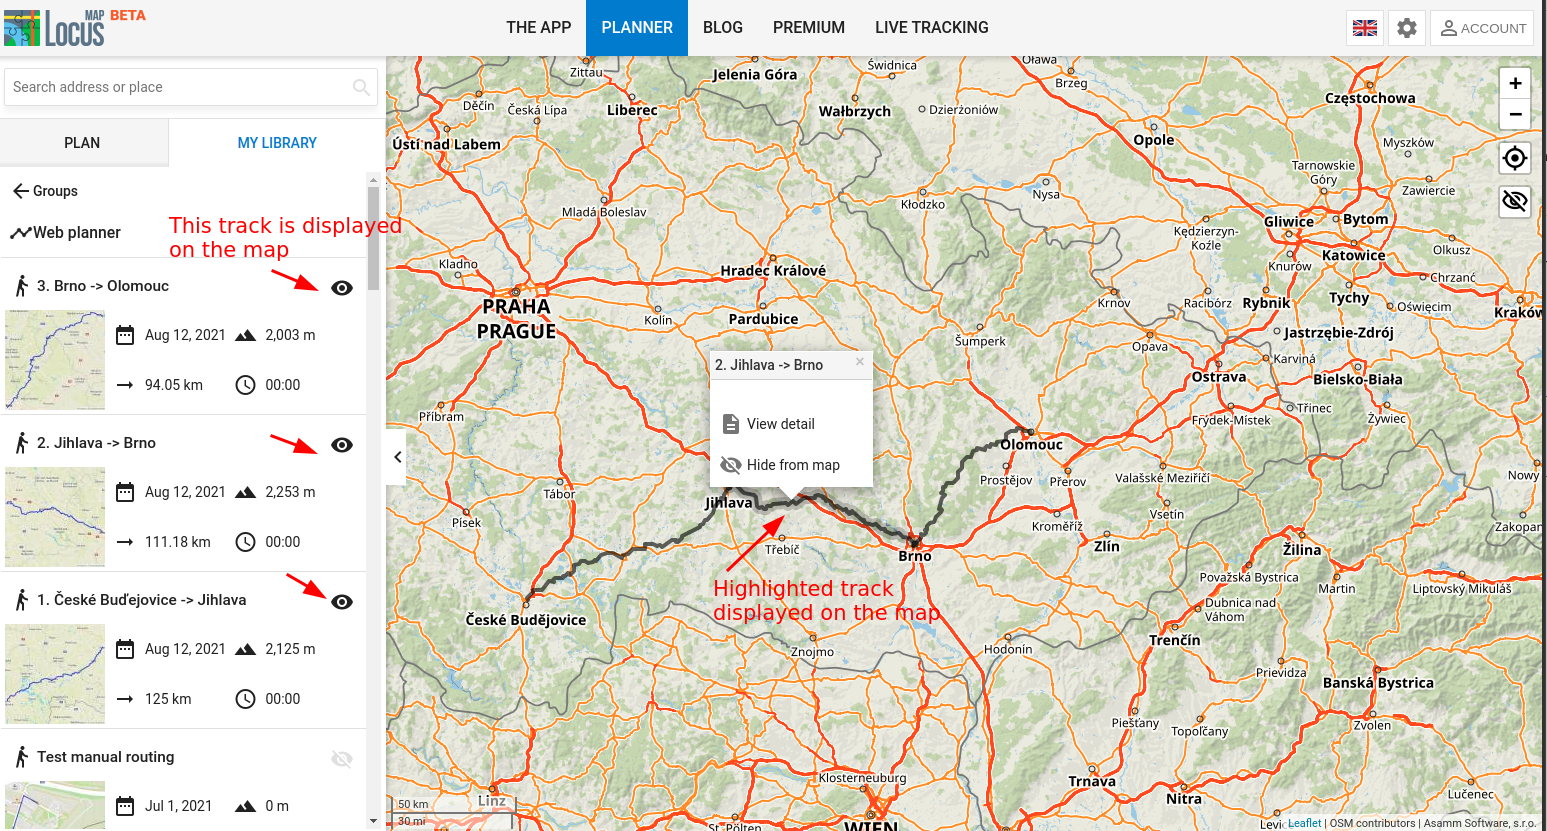Switch to the PLAN tab
This screenshot has height=831, width=1547.
pyautogui.click(x=82, y=143)
